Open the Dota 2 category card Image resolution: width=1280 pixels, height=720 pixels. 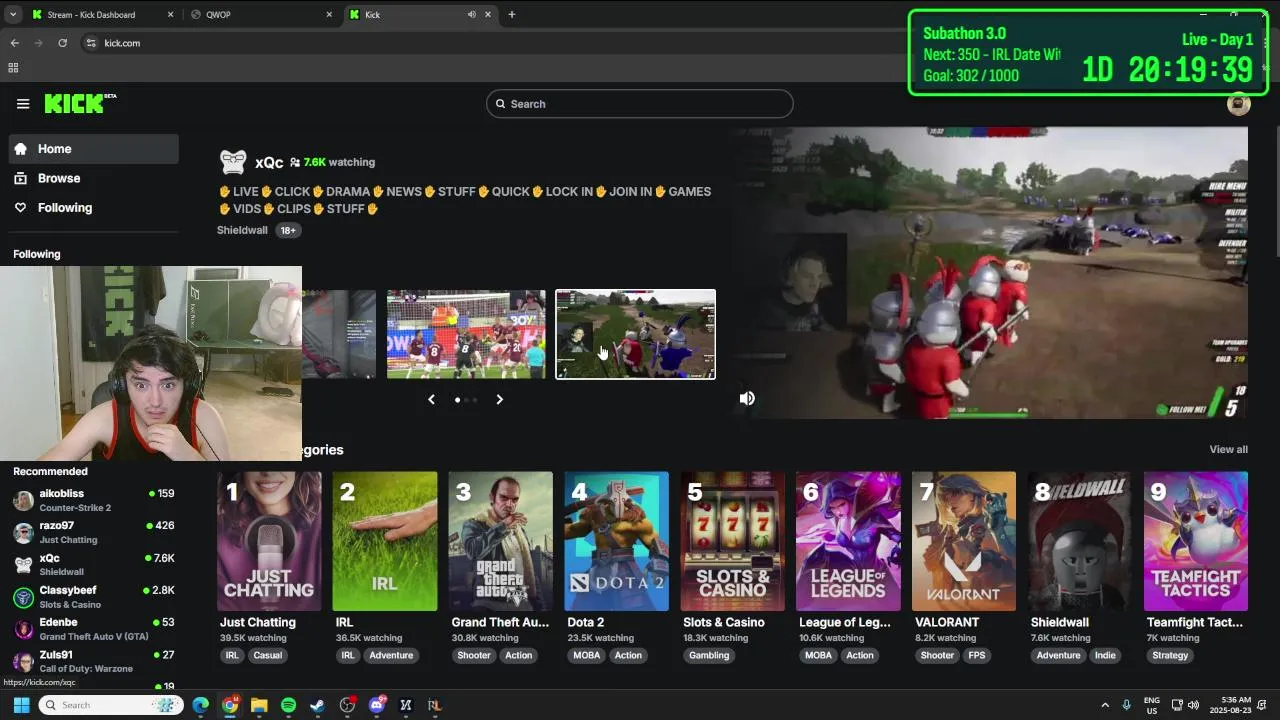click(616, 541)
